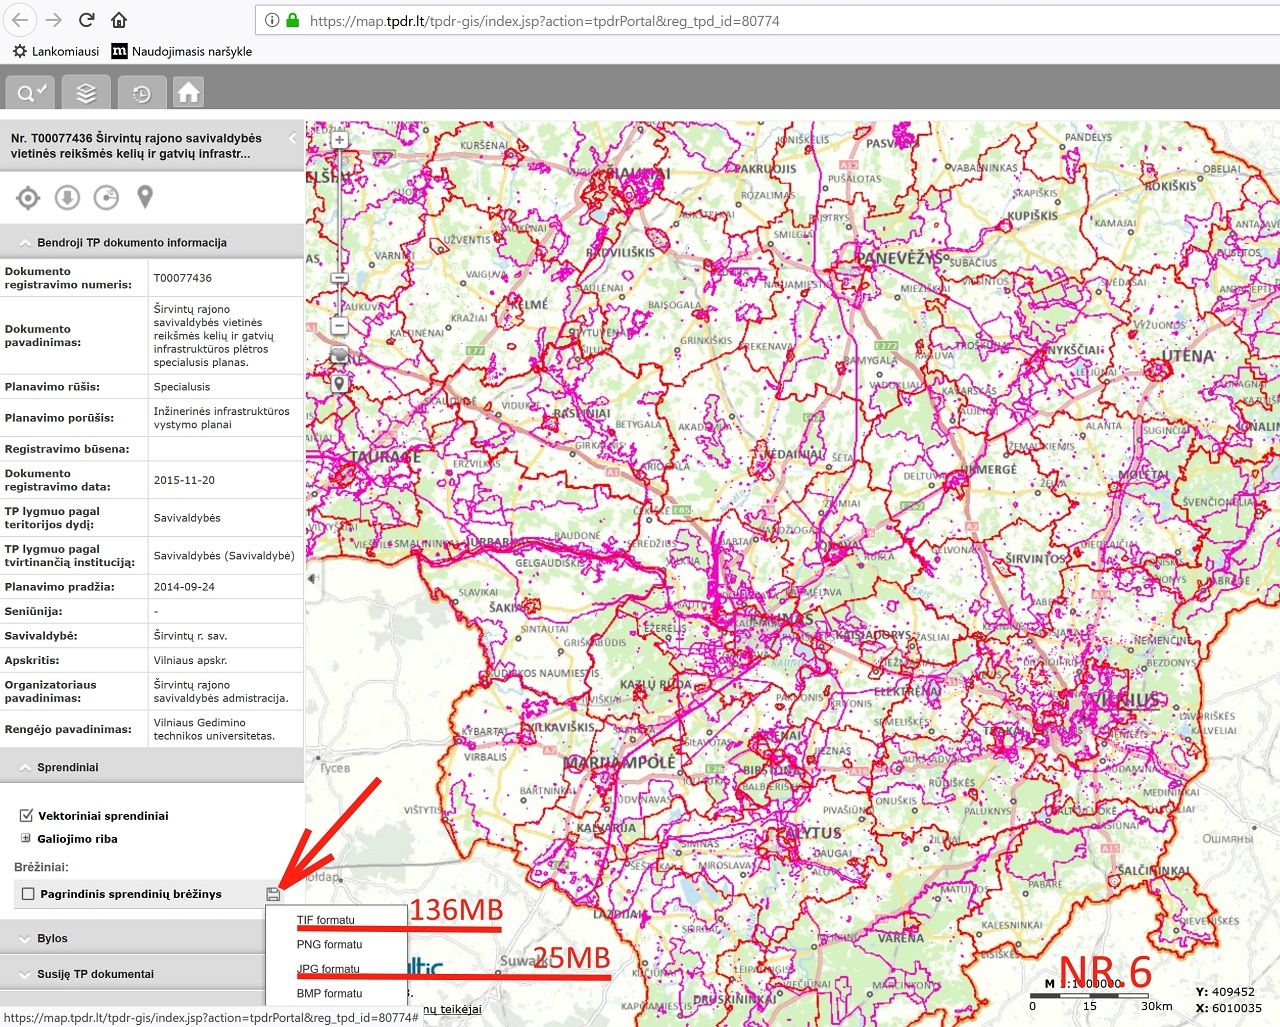
Task: Open the home tab in the map toolbar
Action: (x=188, y=93)
